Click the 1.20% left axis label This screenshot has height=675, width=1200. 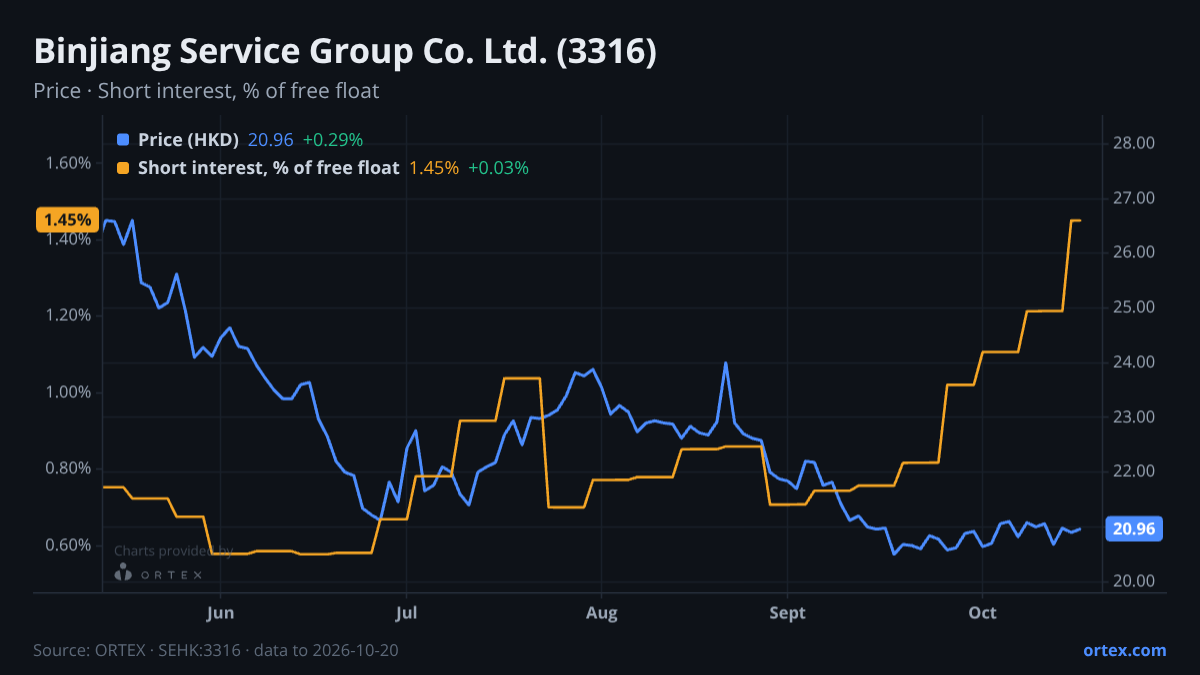click(x=68, y=315)
